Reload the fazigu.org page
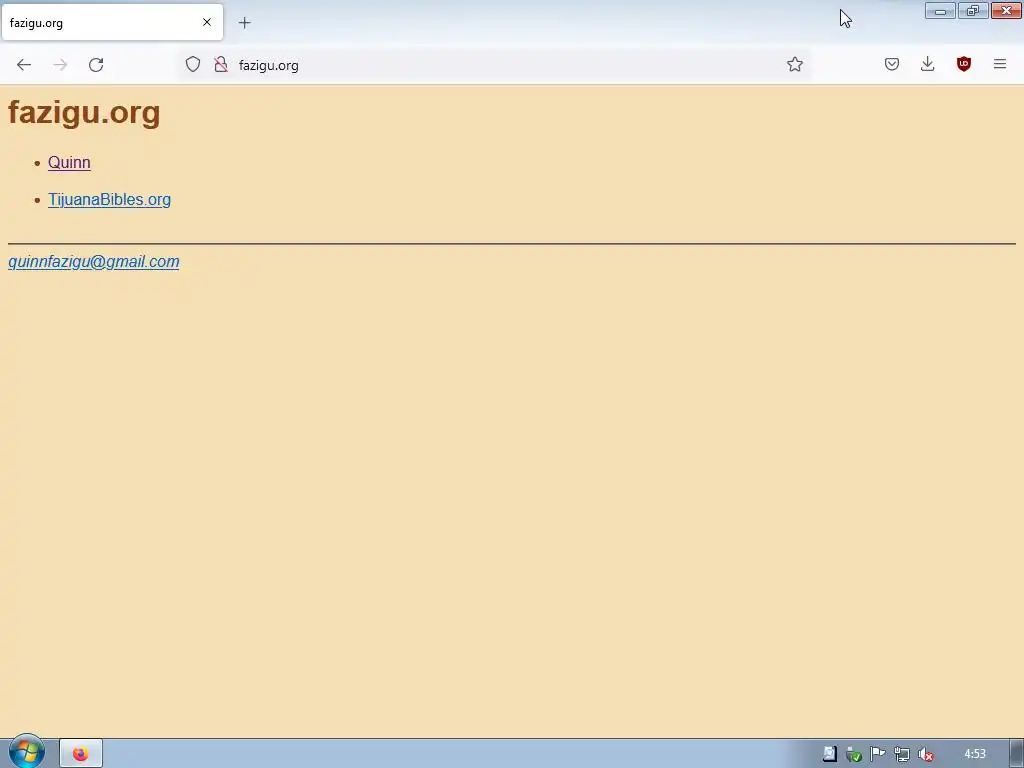 click(x=96, y=65)
